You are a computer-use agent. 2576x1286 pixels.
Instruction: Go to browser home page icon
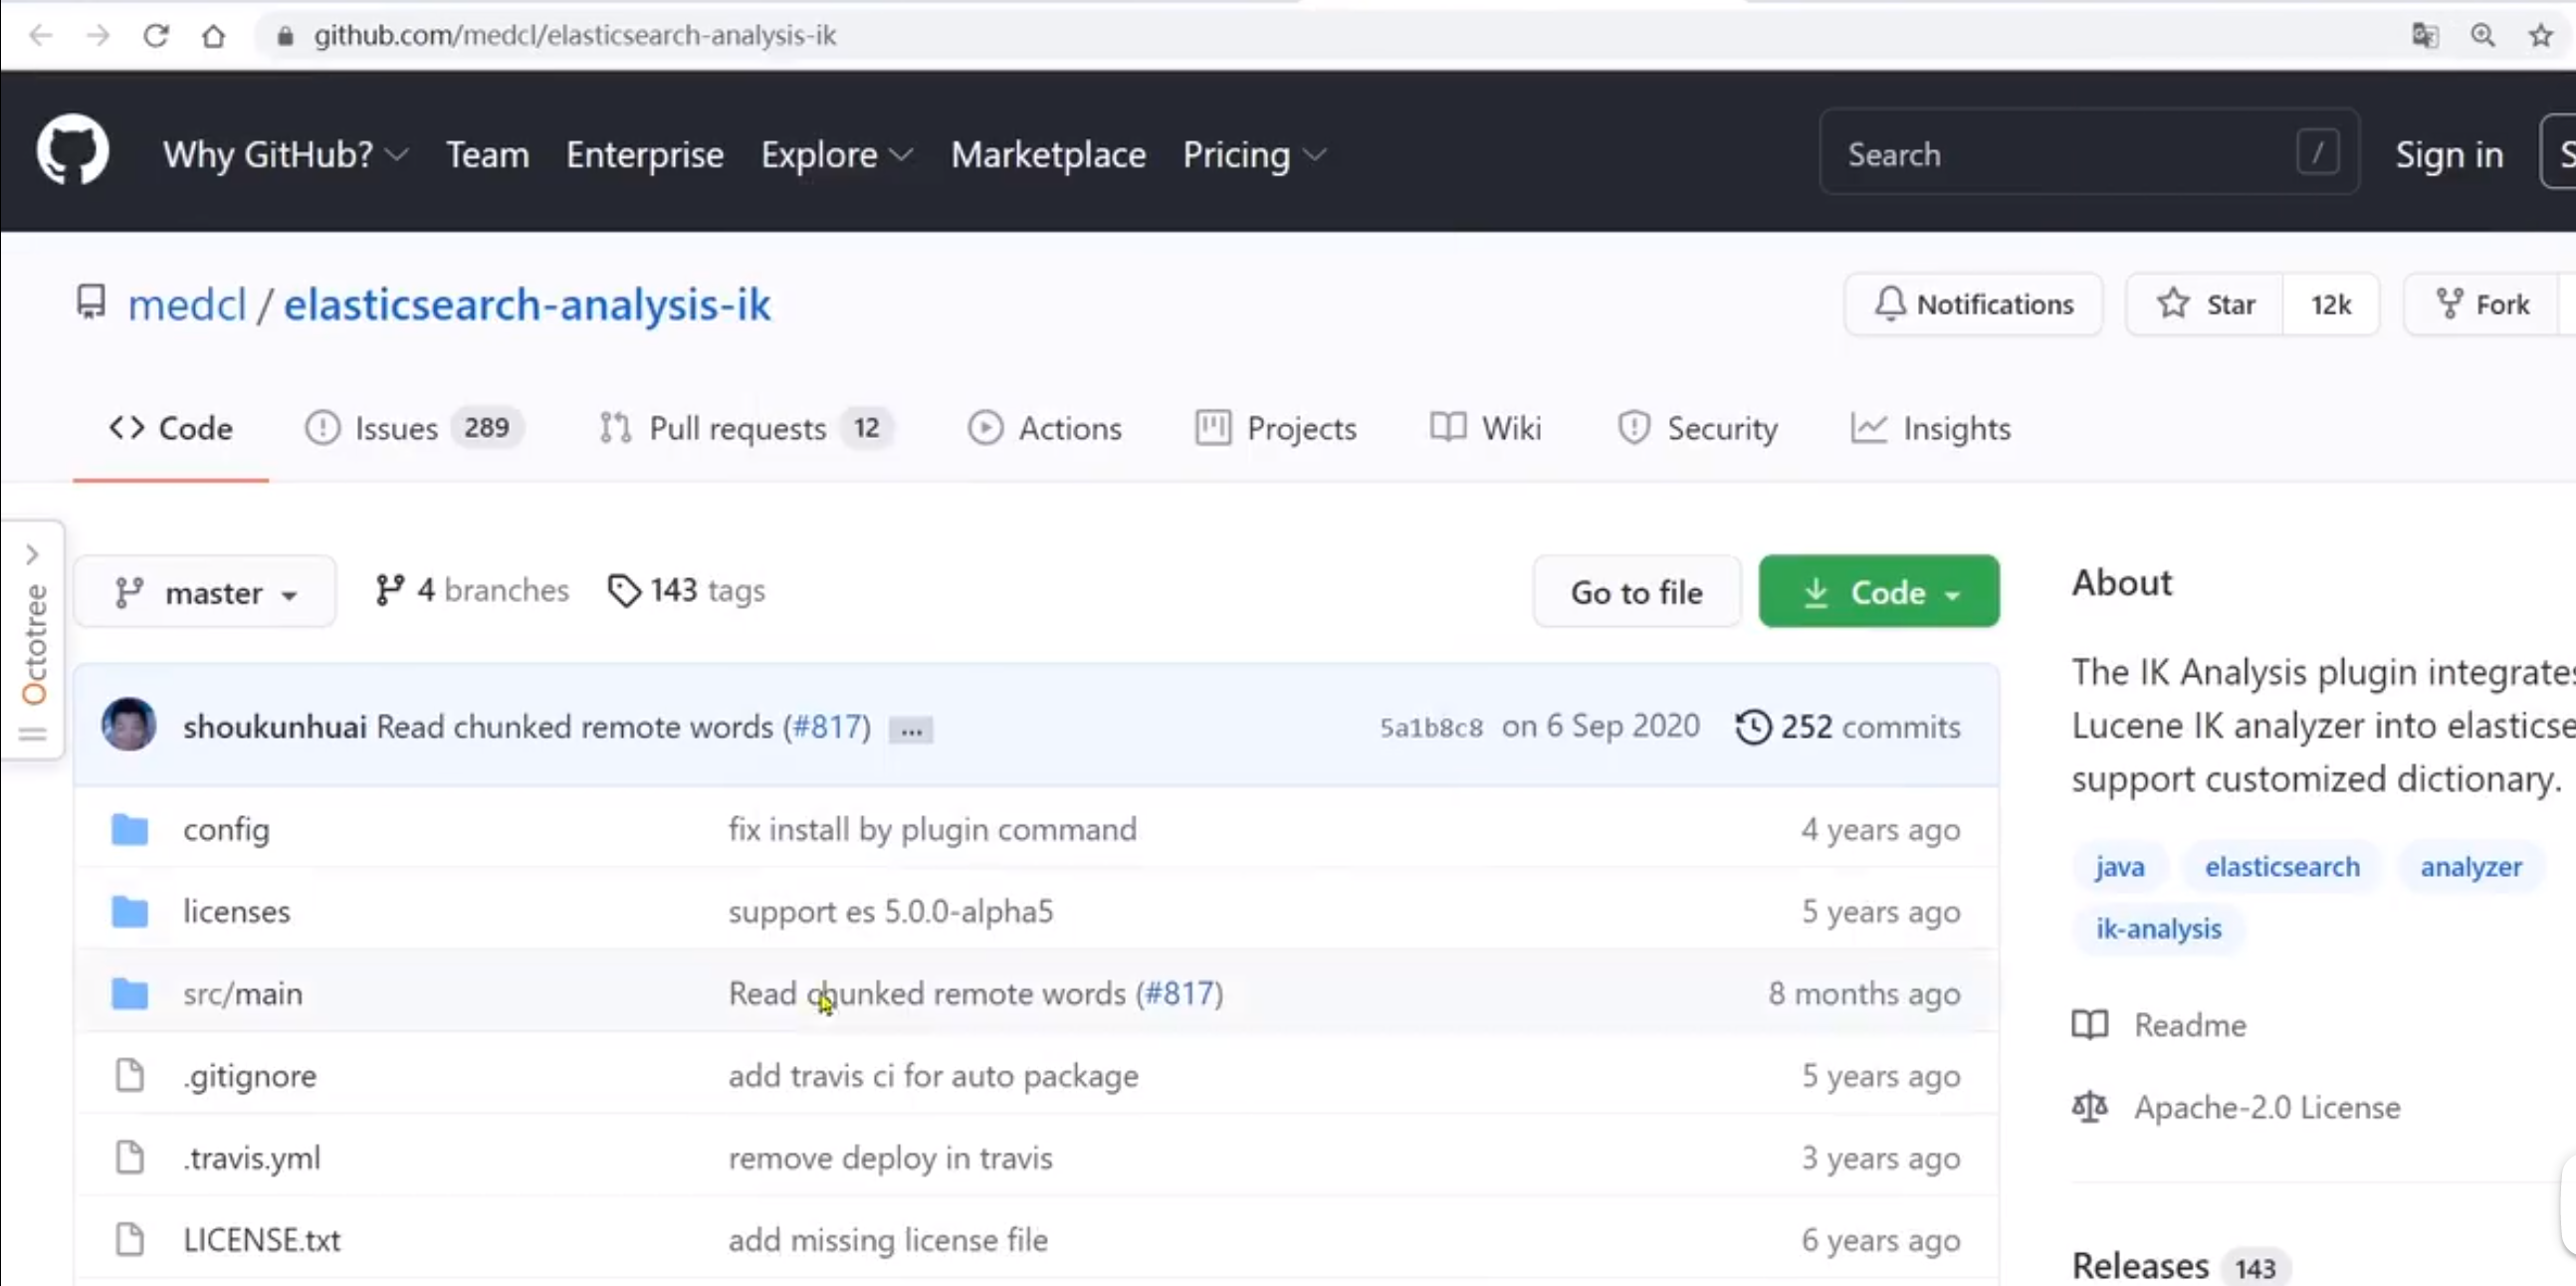point(213,36)
